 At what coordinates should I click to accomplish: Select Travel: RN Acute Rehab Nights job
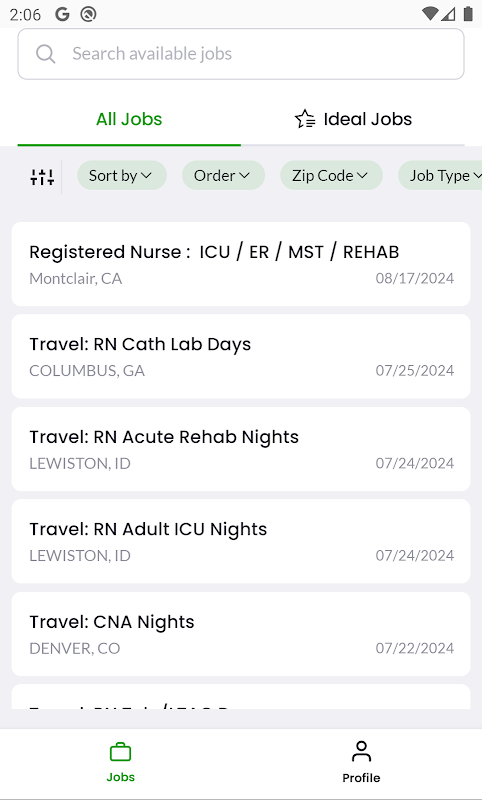coord(241,449)
